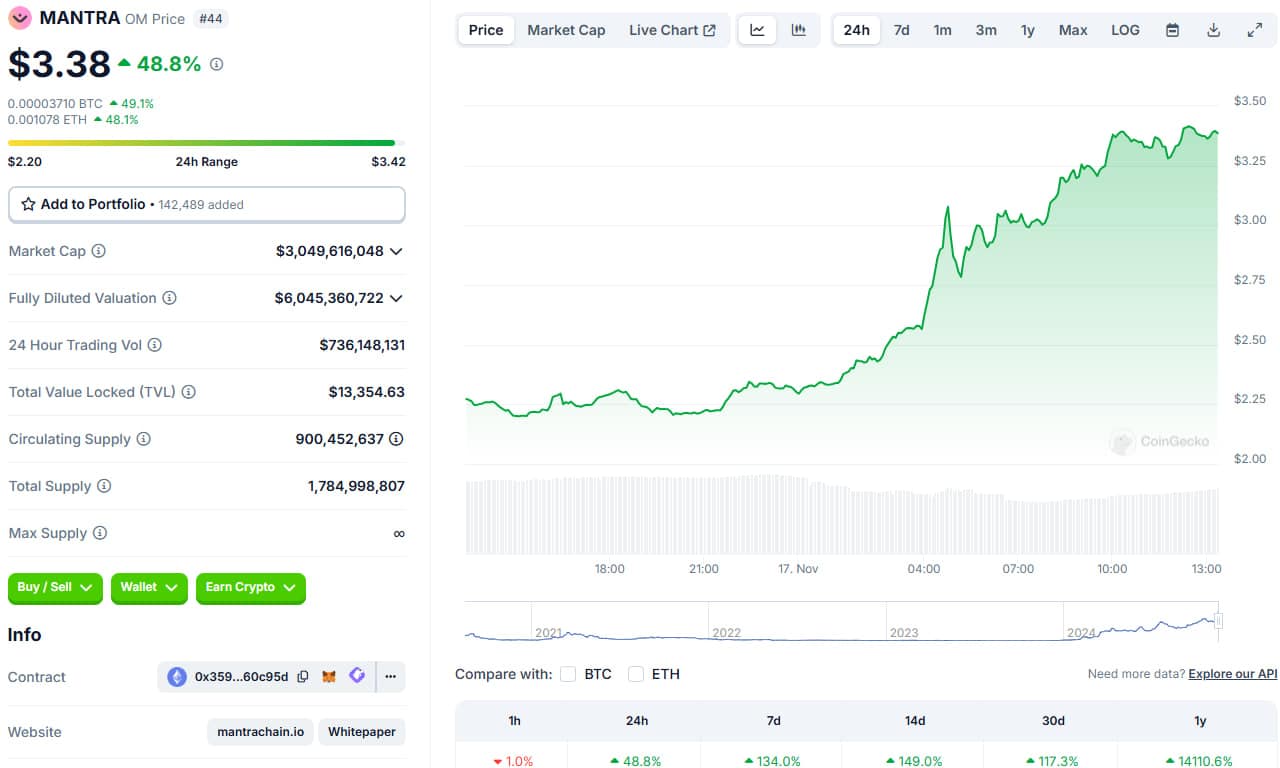Expand the chart to fullscreen
The width and height of the screenshot is (1280, 768).
click(1255, 30)
